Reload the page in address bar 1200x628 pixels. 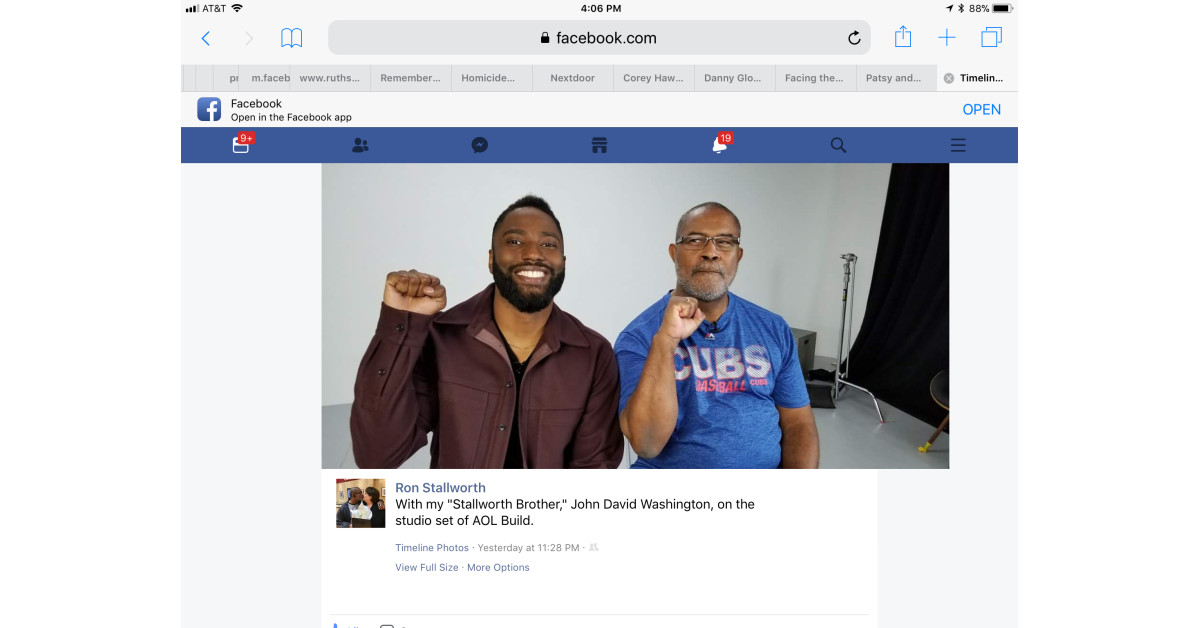[854, 39]
